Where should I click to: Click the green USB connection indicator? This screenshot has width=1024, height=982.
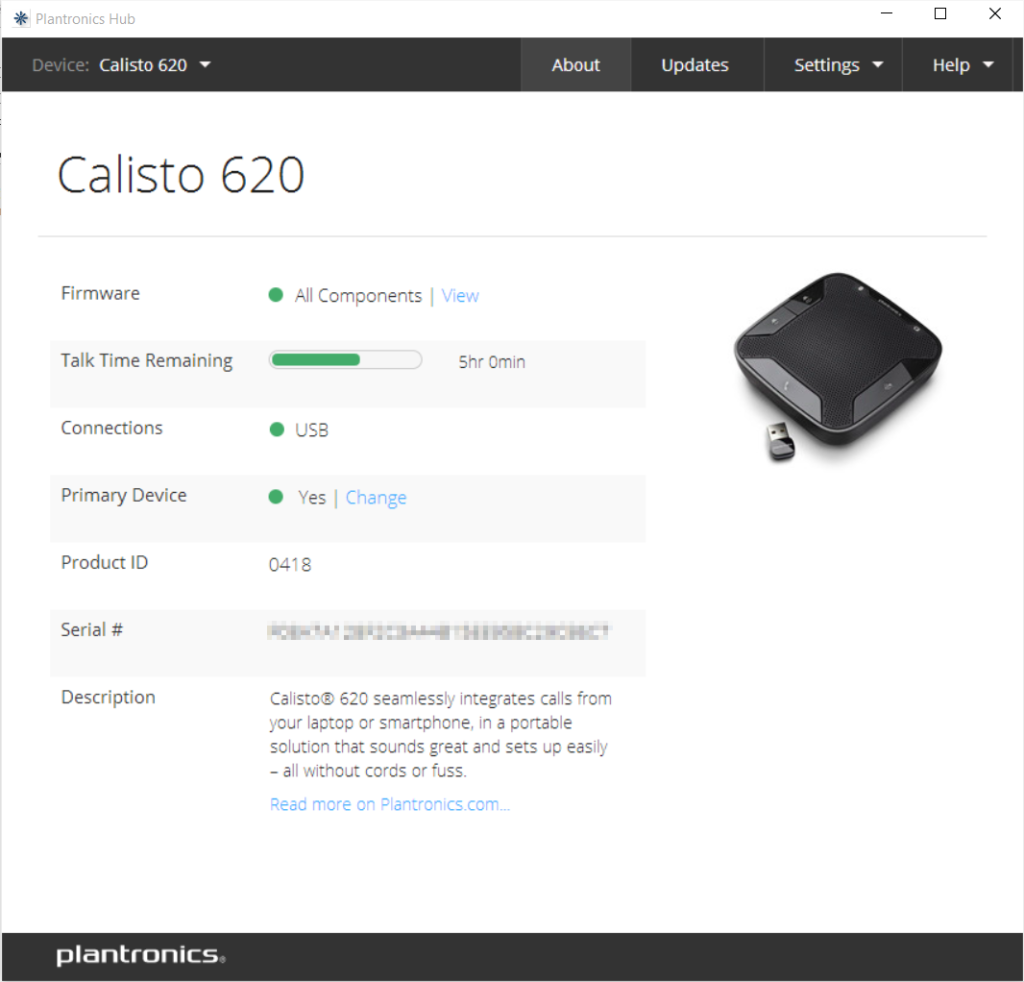[x=277, y=429]
